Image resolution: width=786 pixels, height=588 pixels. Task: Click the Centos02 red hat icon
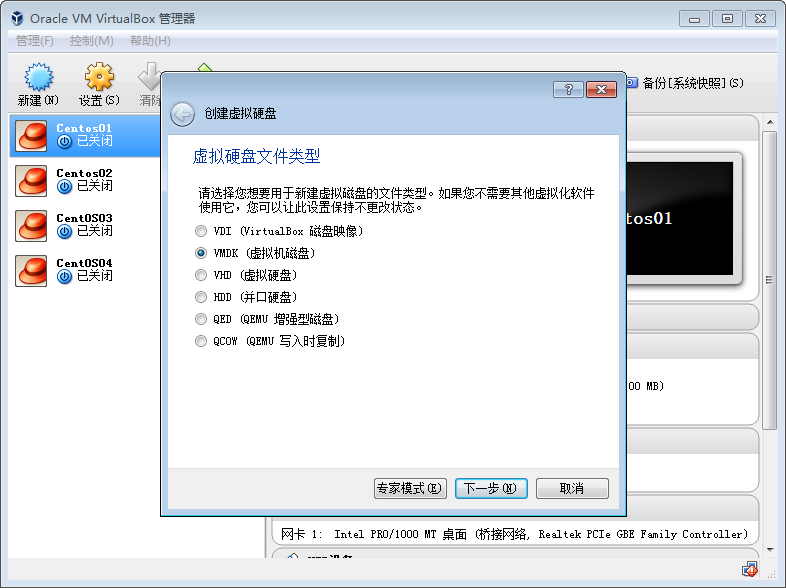coord(31,180)
